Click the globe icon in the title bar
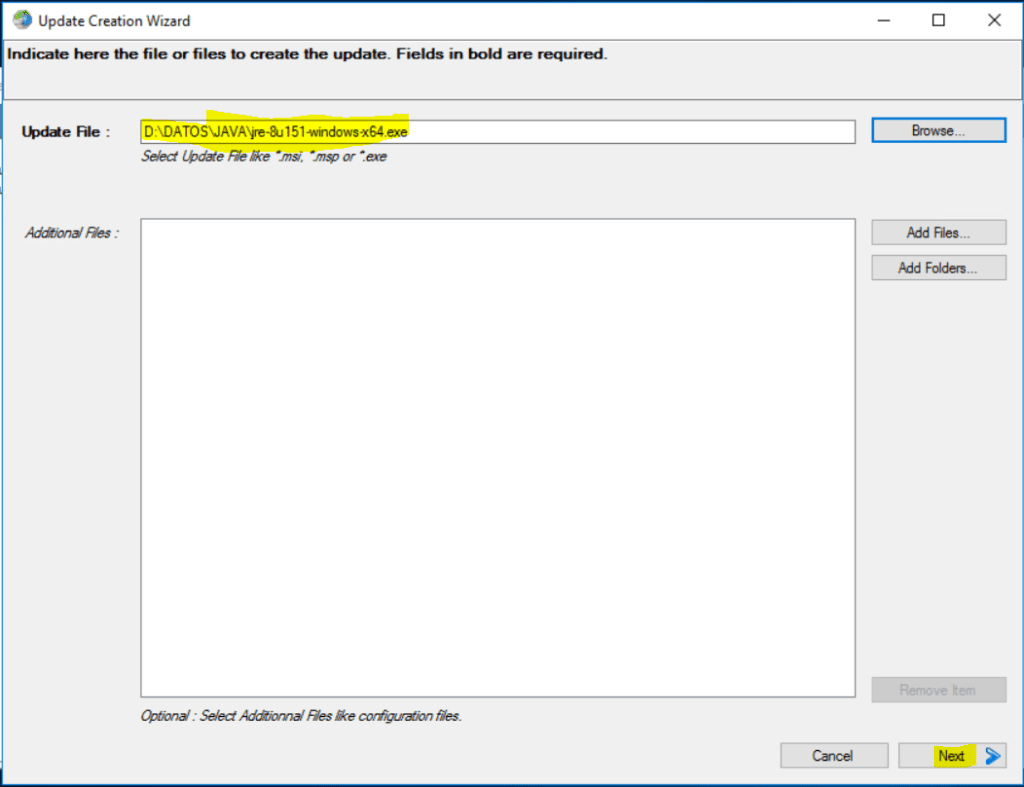1024x787 pixels. click(22, 20)
